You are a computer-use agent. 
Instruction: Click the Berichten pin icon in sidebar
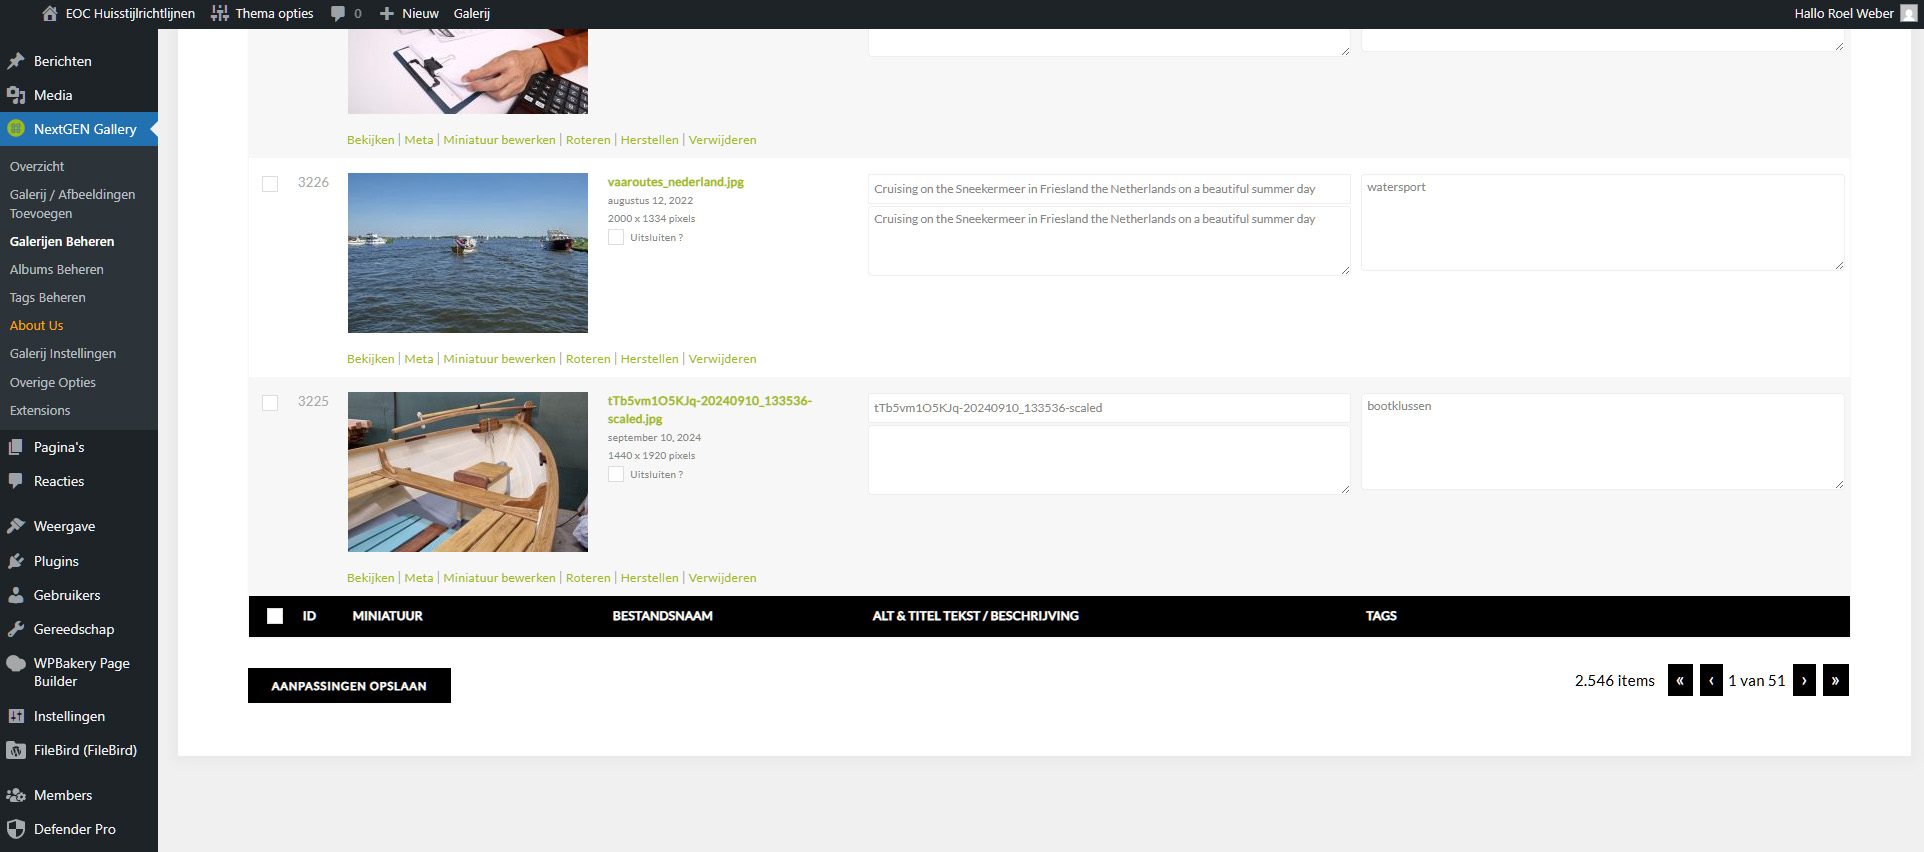coord(16,61)
